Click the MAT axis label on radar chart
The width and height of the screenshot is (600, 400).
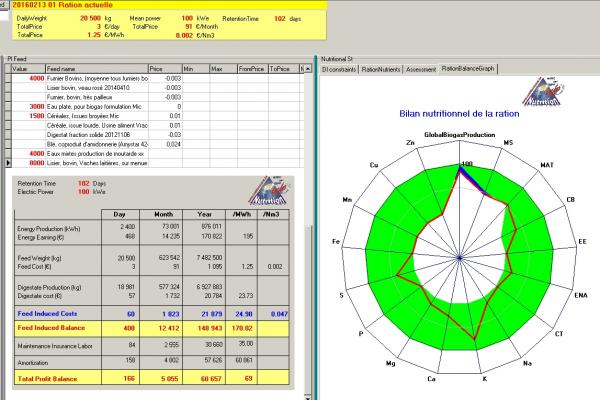click(547, 165)
